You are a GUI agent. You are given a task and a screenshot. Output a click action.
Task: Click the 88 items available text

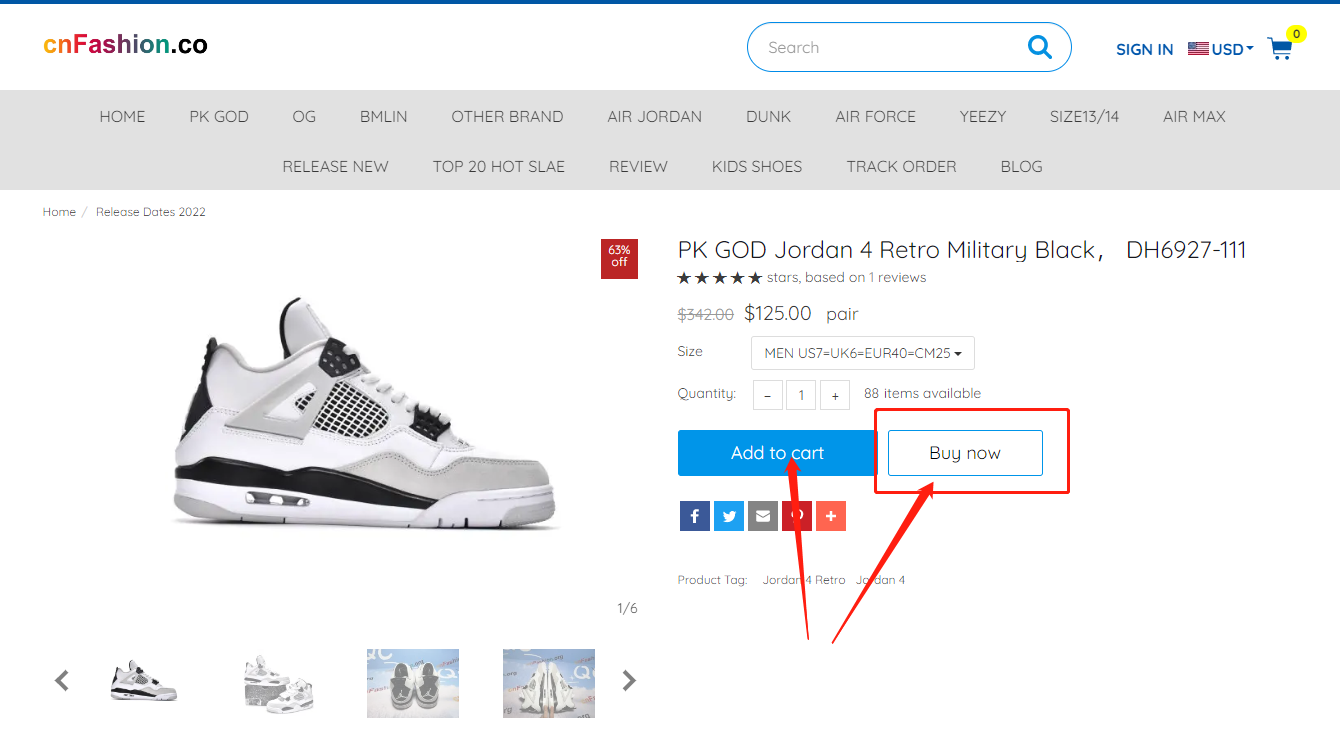click(x=922, y=394)
